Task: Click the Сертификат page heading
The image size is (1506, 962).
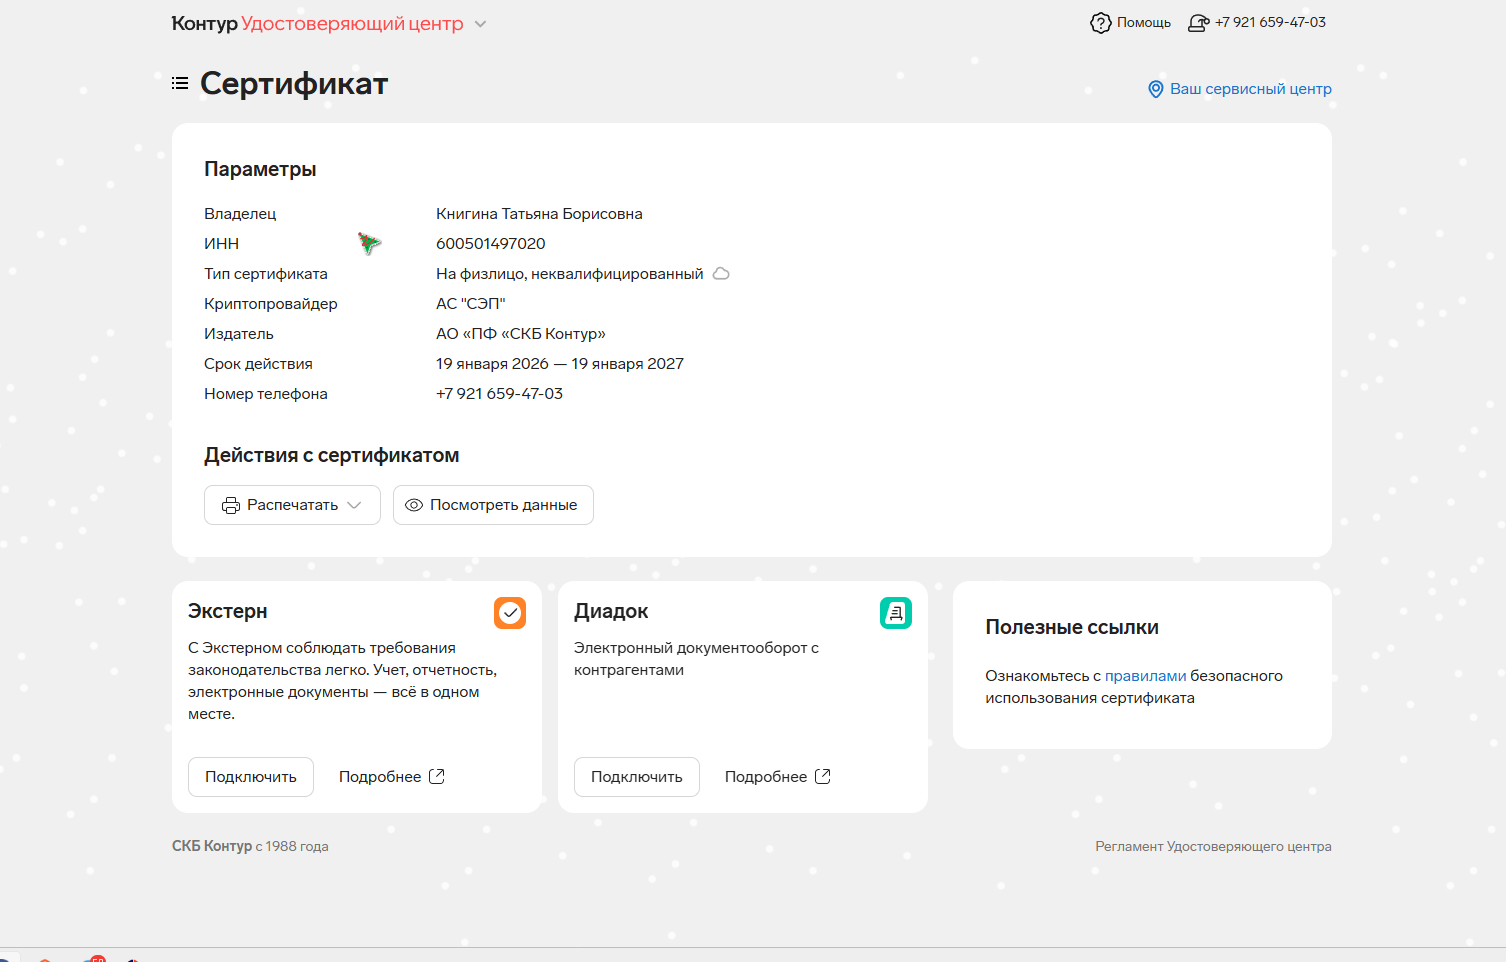Action: tap(294, 84)
